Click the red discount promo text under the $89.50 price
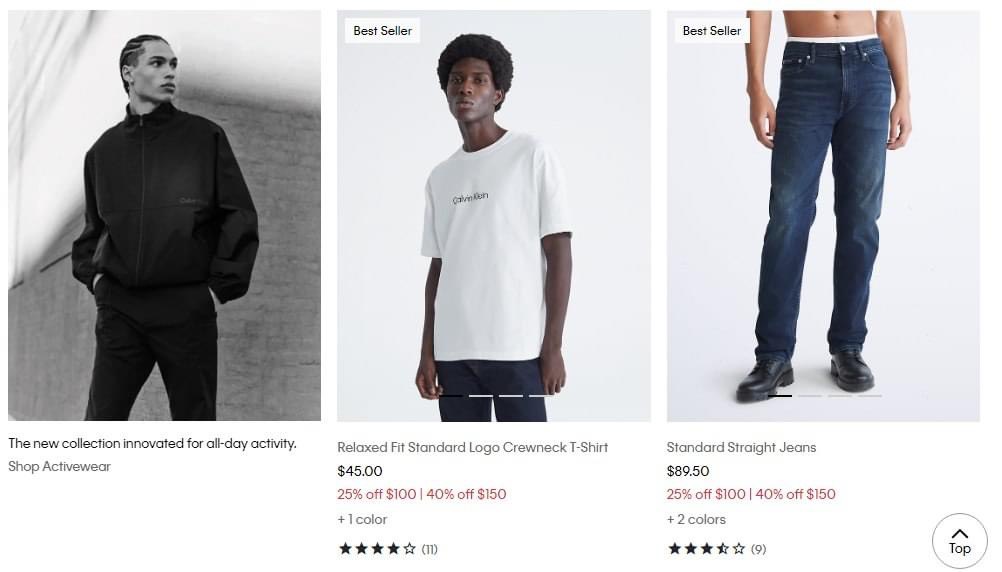This screenshot has height=572, width=1002. pyautogui.click(x=750, y=494)
